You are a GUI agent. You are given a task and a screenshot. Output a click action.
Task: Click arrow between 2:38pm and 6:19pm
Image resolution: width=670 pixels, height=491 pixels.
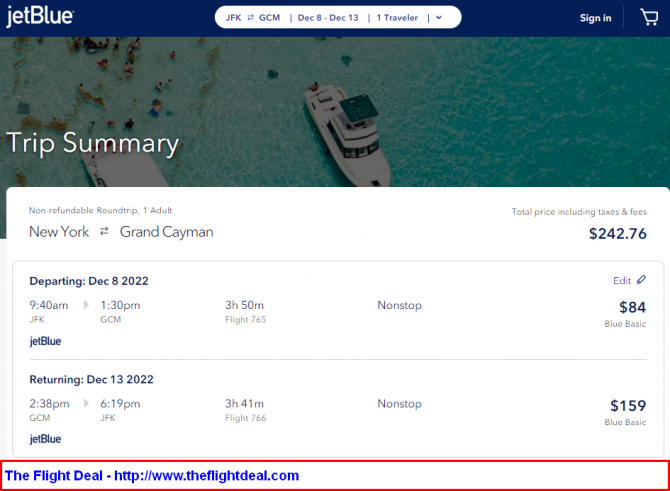pyautogui.click(x=85, y=404)
